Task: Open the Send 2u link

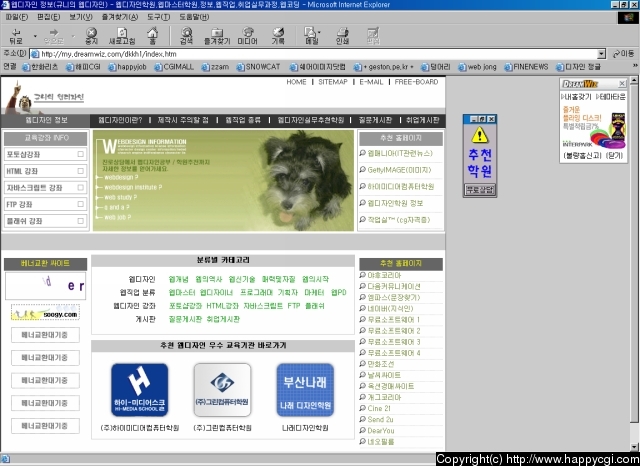Action: [x=380, y=419]
